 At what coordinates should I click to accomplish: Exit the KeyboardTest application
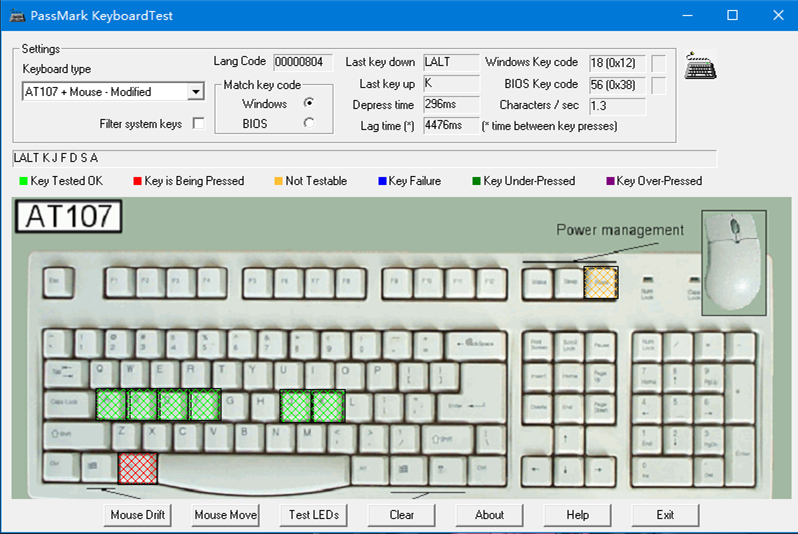click(665, 515)
